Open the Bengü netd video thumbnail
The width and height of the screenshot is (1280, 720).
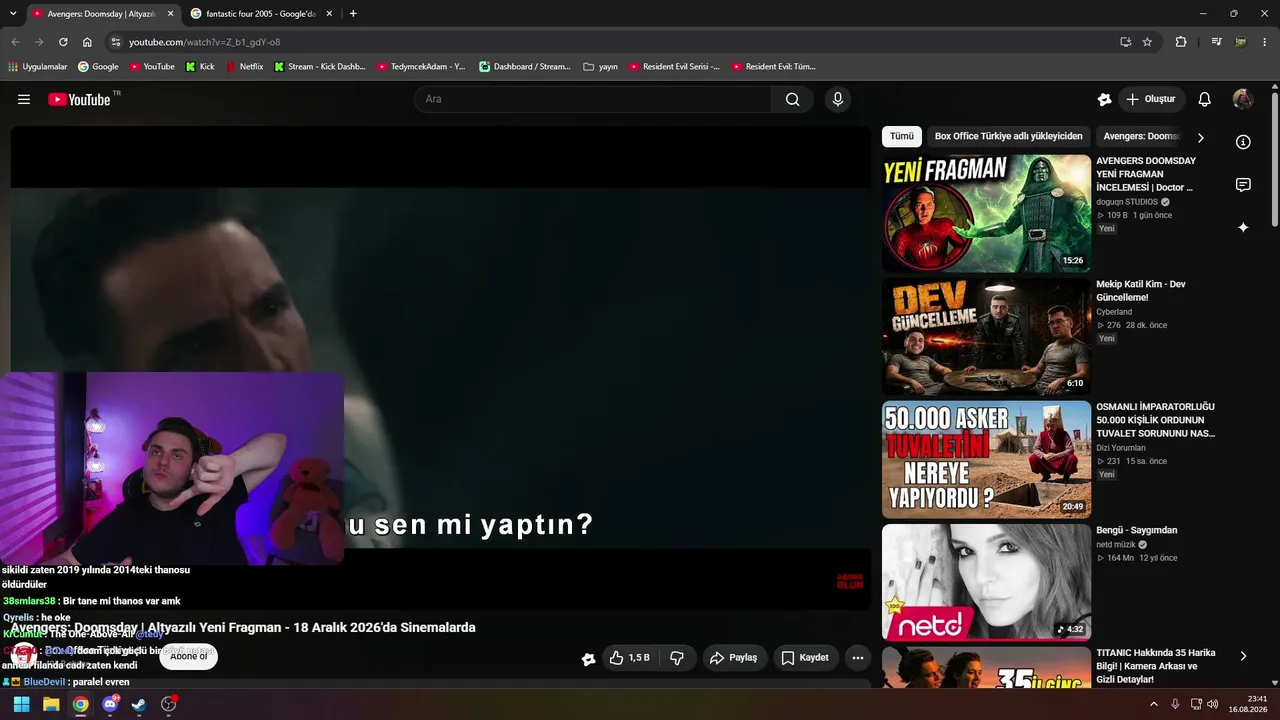tap(986, 582)
